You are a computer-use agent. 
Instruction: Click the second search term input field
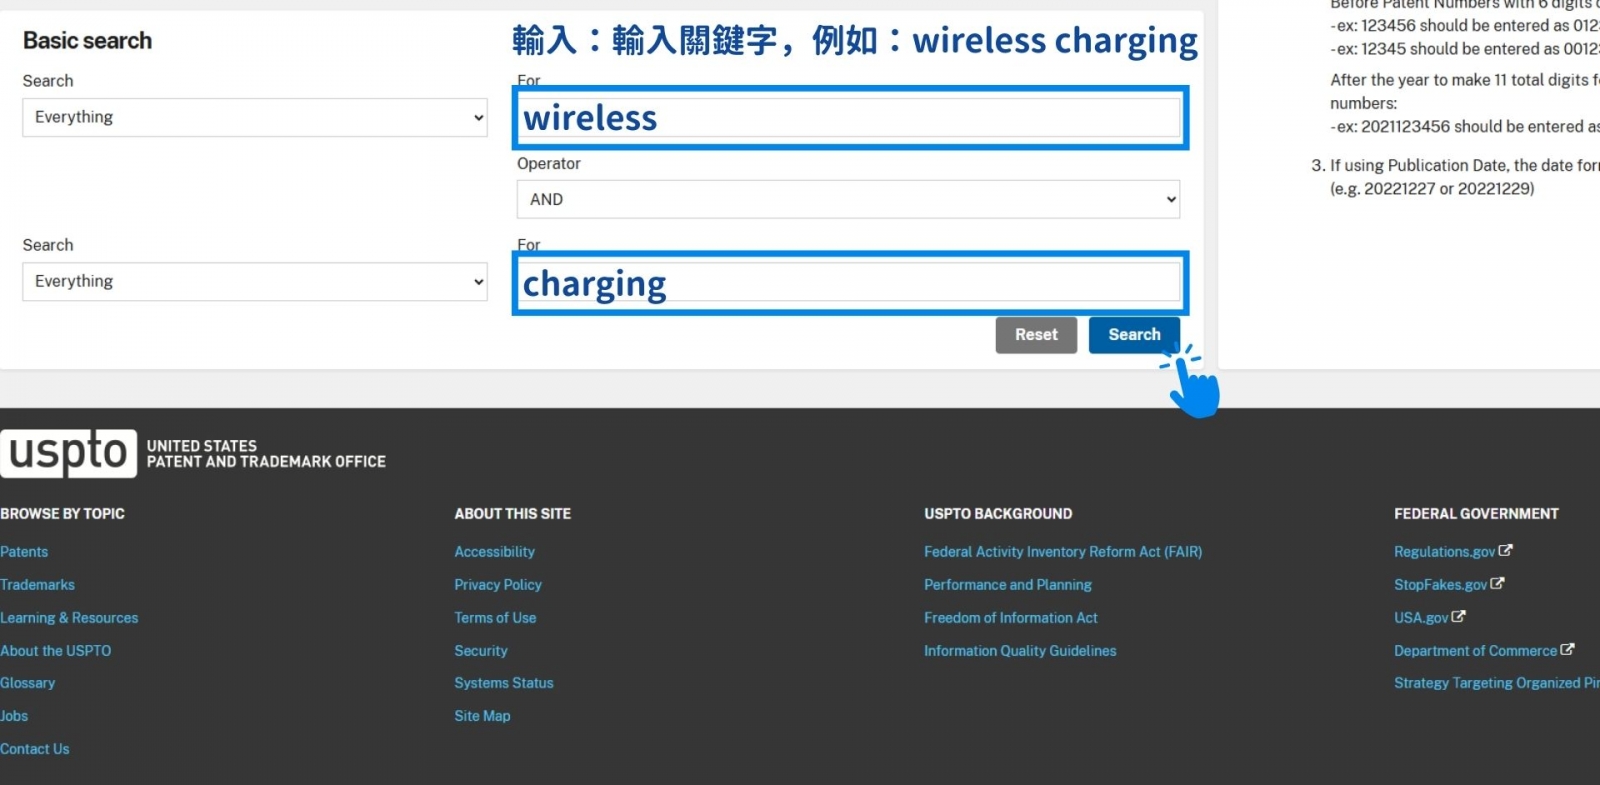pyautogui.click(x=850, y=283)
